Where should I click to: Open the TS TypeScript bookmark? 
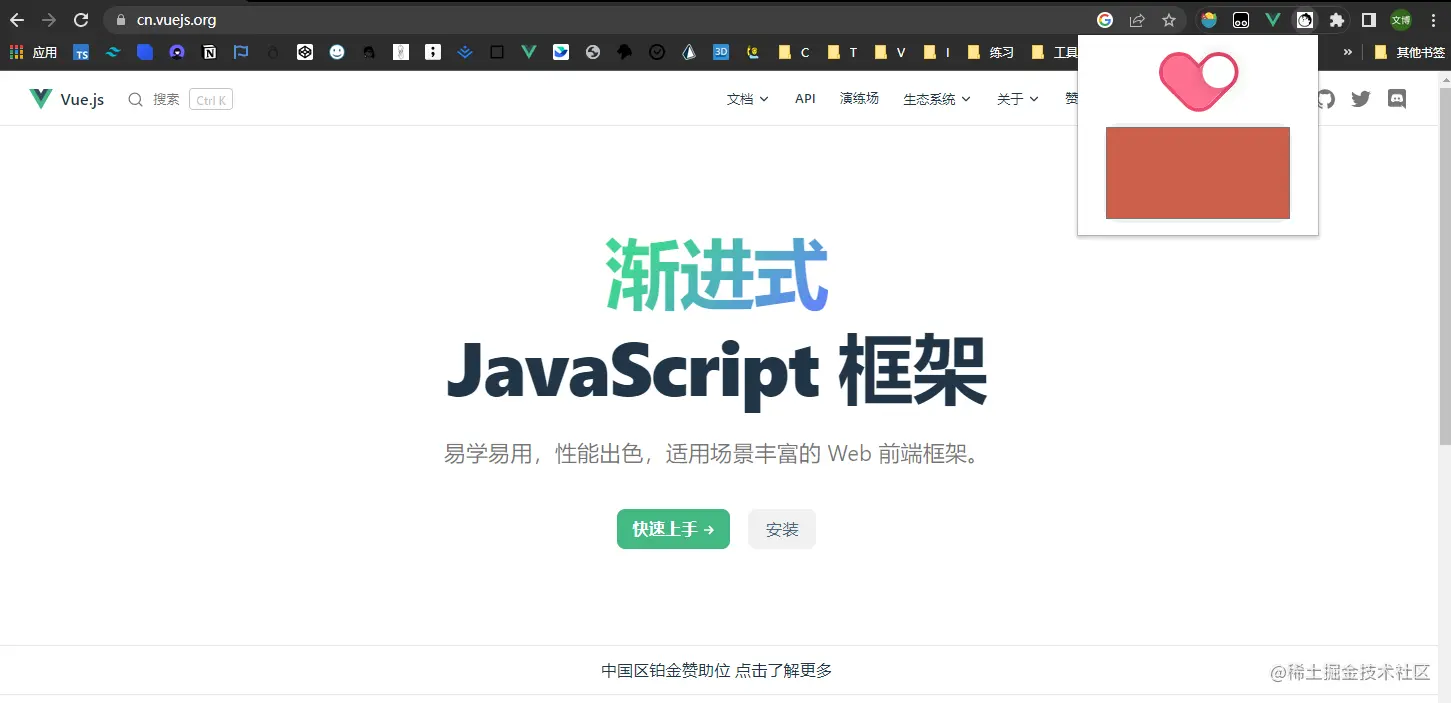[81, 52]
